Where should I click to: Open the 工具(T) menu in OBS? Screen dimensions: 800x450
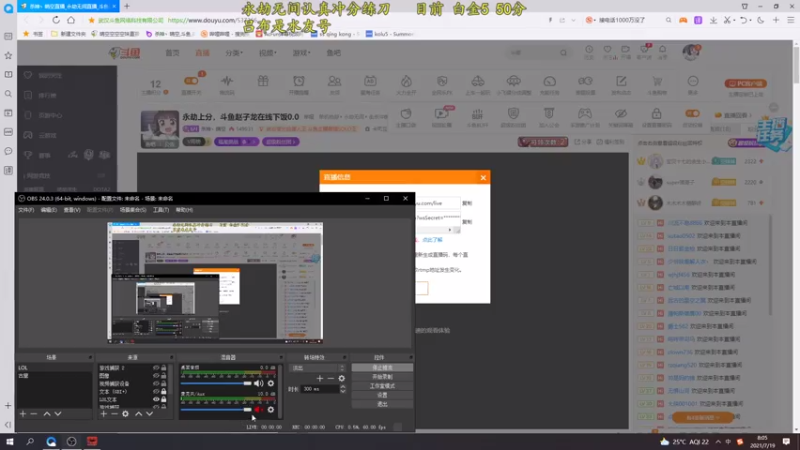pos(161,210)
